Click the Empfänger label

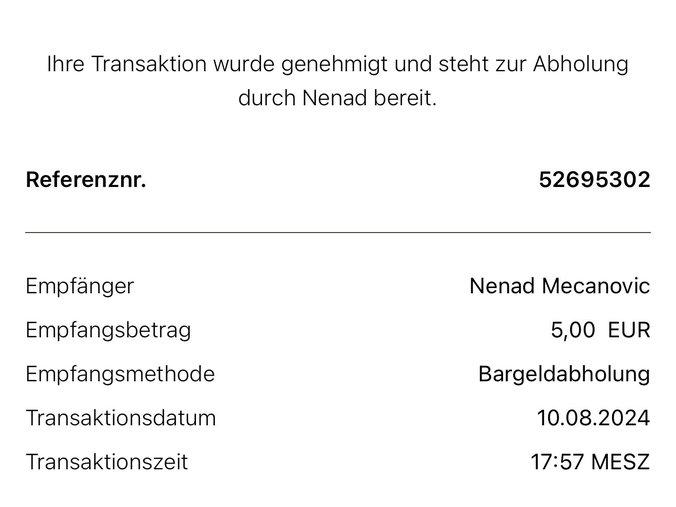(79, 286)
